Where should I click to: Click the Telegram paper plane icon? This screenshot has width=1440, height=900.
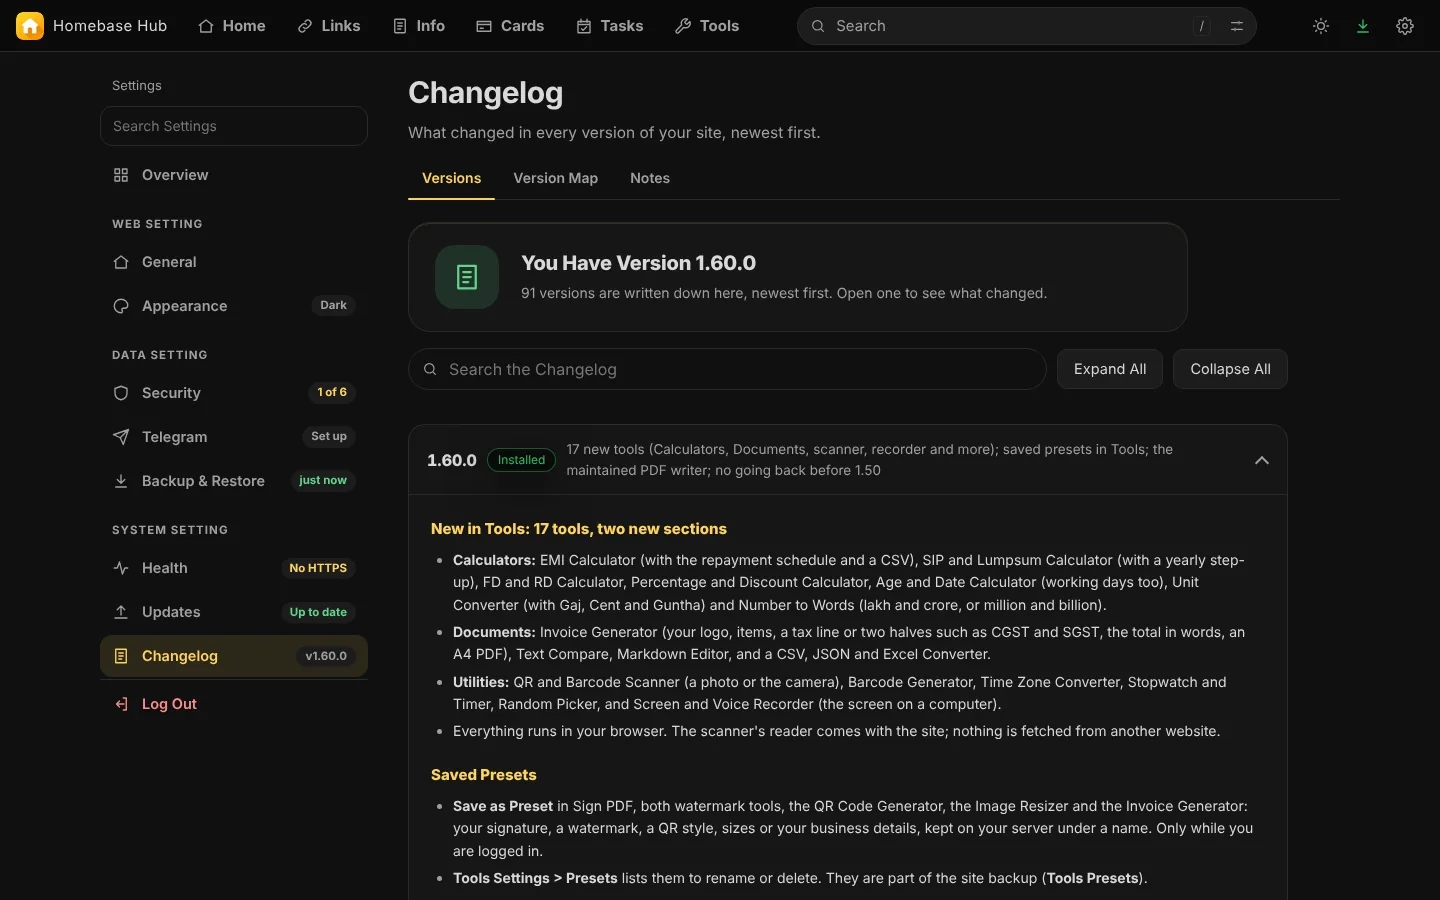coord(121,437)
